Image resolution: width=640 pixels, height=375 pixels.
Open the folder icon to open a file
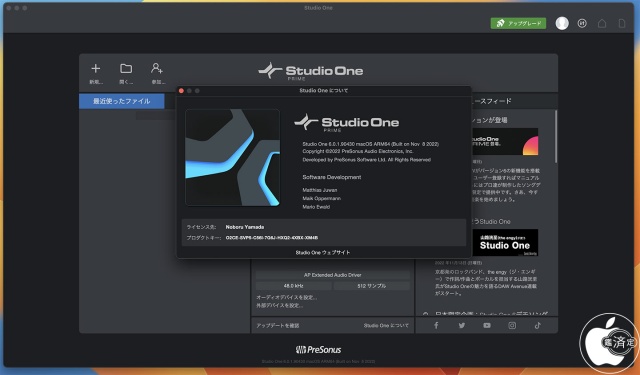tap(126, 69)
